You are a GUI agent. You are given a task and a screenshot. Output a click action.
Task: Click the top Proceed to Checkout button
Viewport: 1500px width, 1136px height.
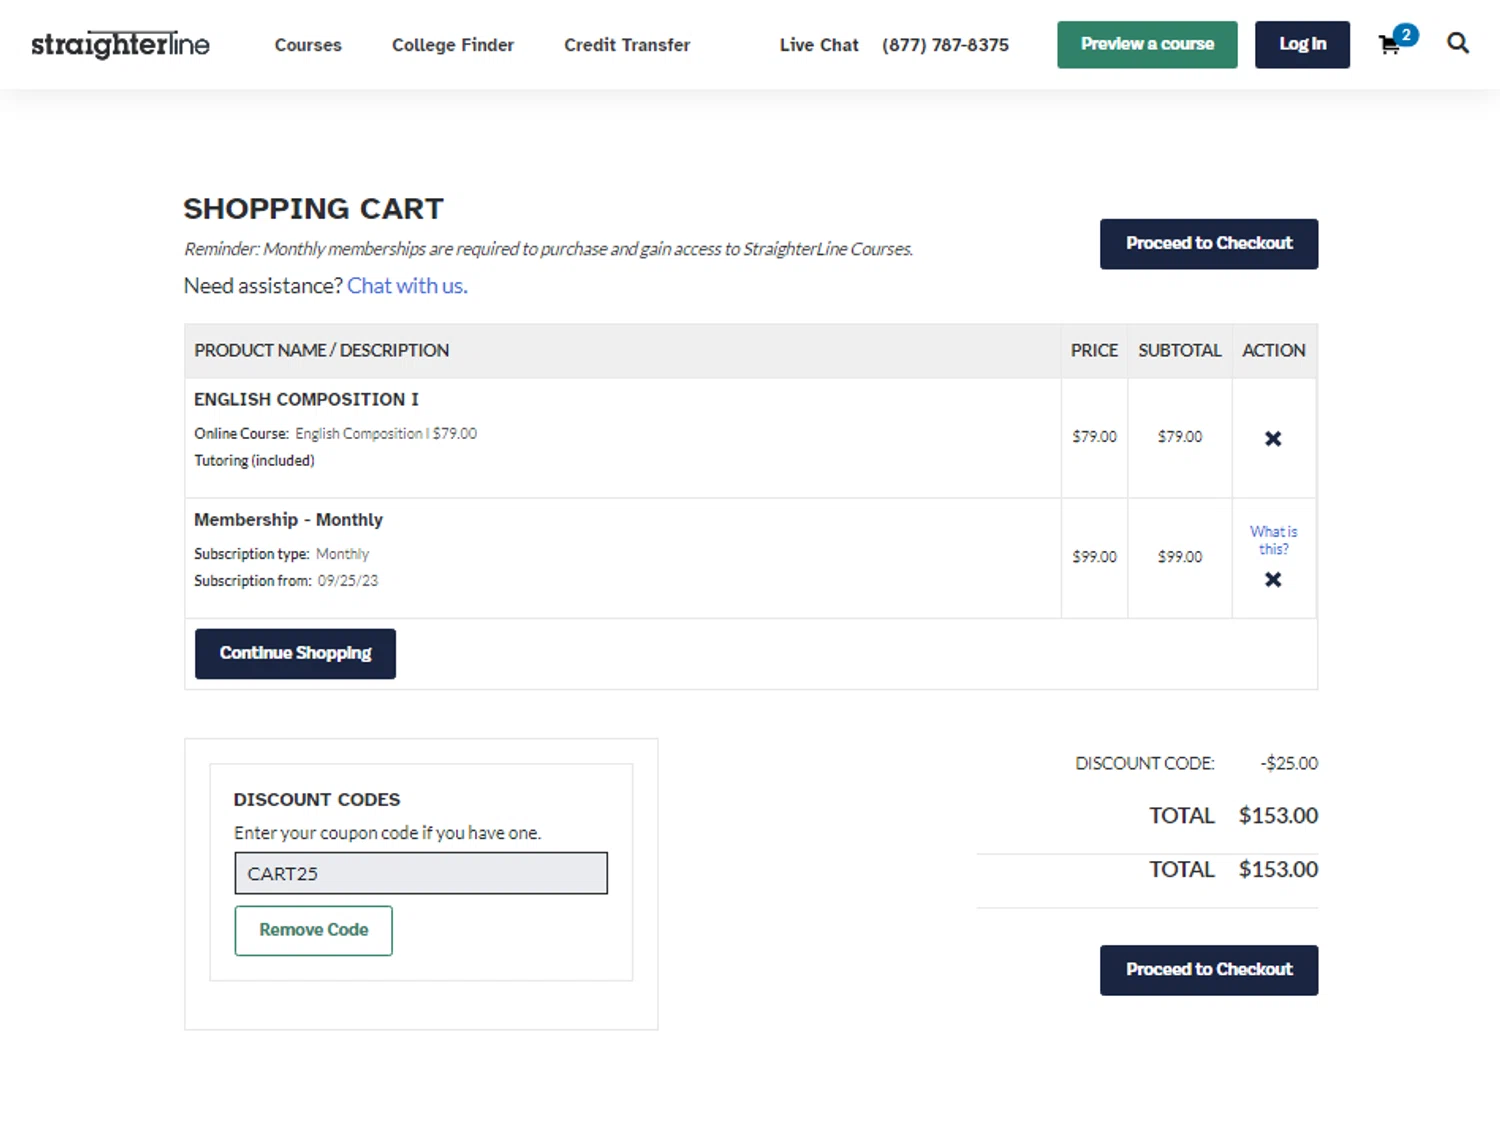[x=1209, y=244]
